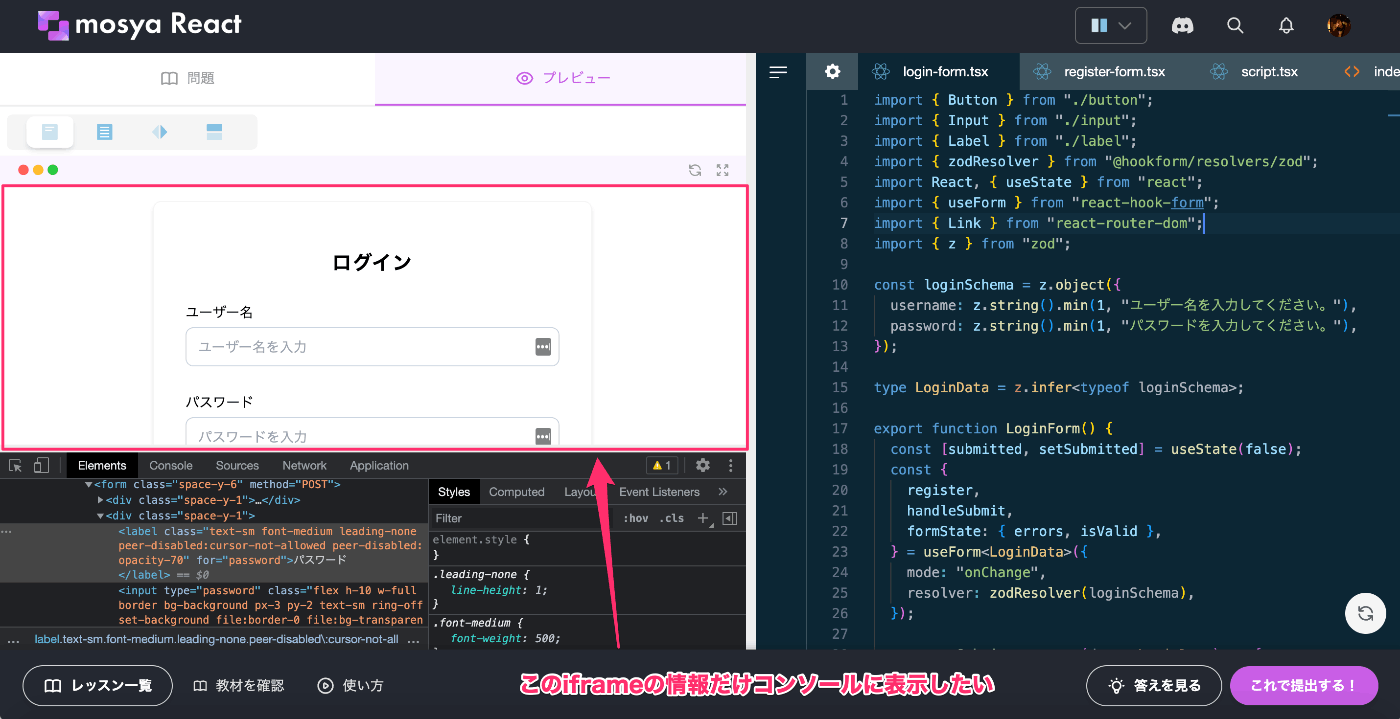Switch to the 問題 tab

point(188,78)
